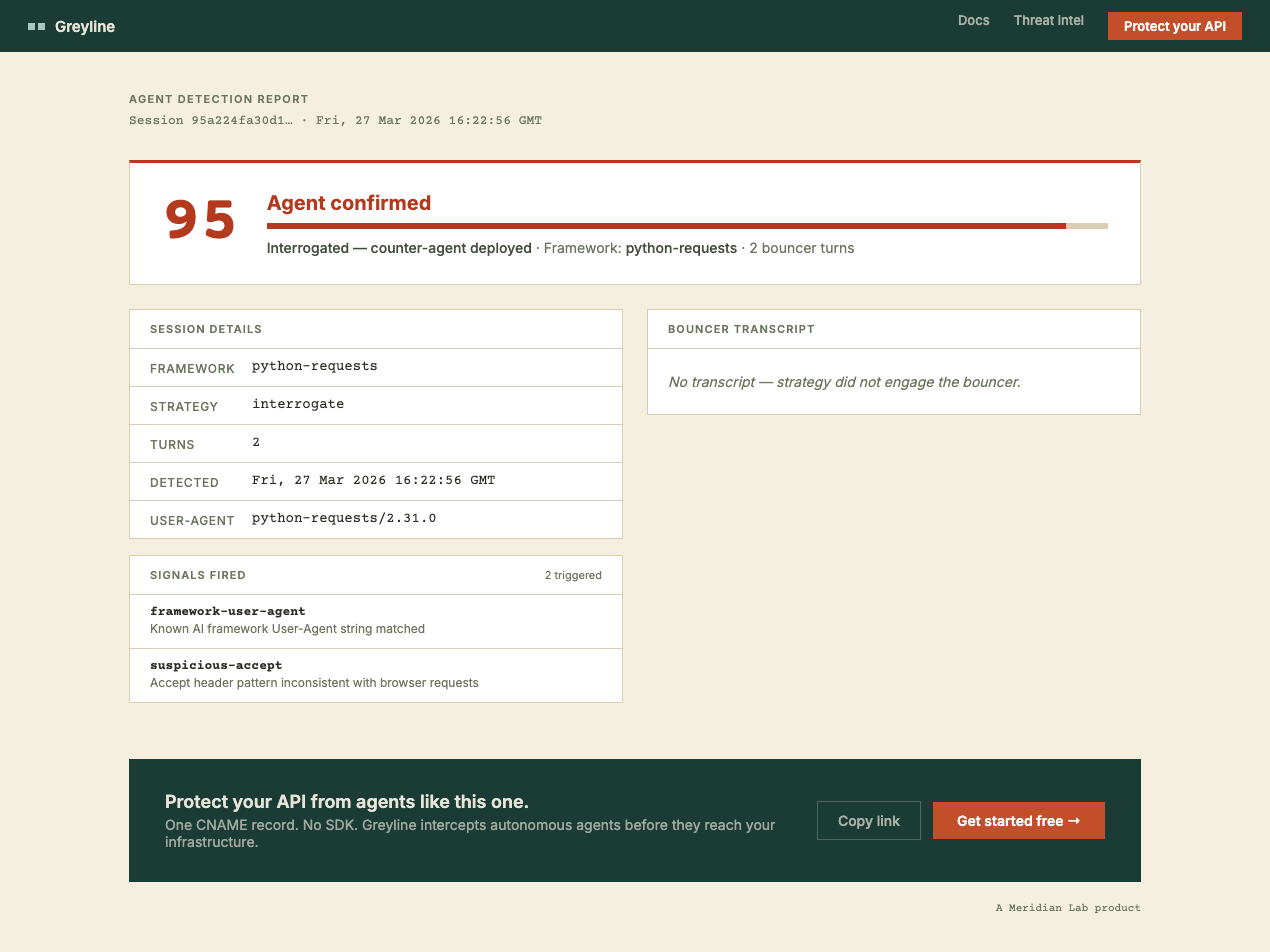1270x952 pixels.
Task: Click the DETECTED timestamp value
Action: click(373, 480)
